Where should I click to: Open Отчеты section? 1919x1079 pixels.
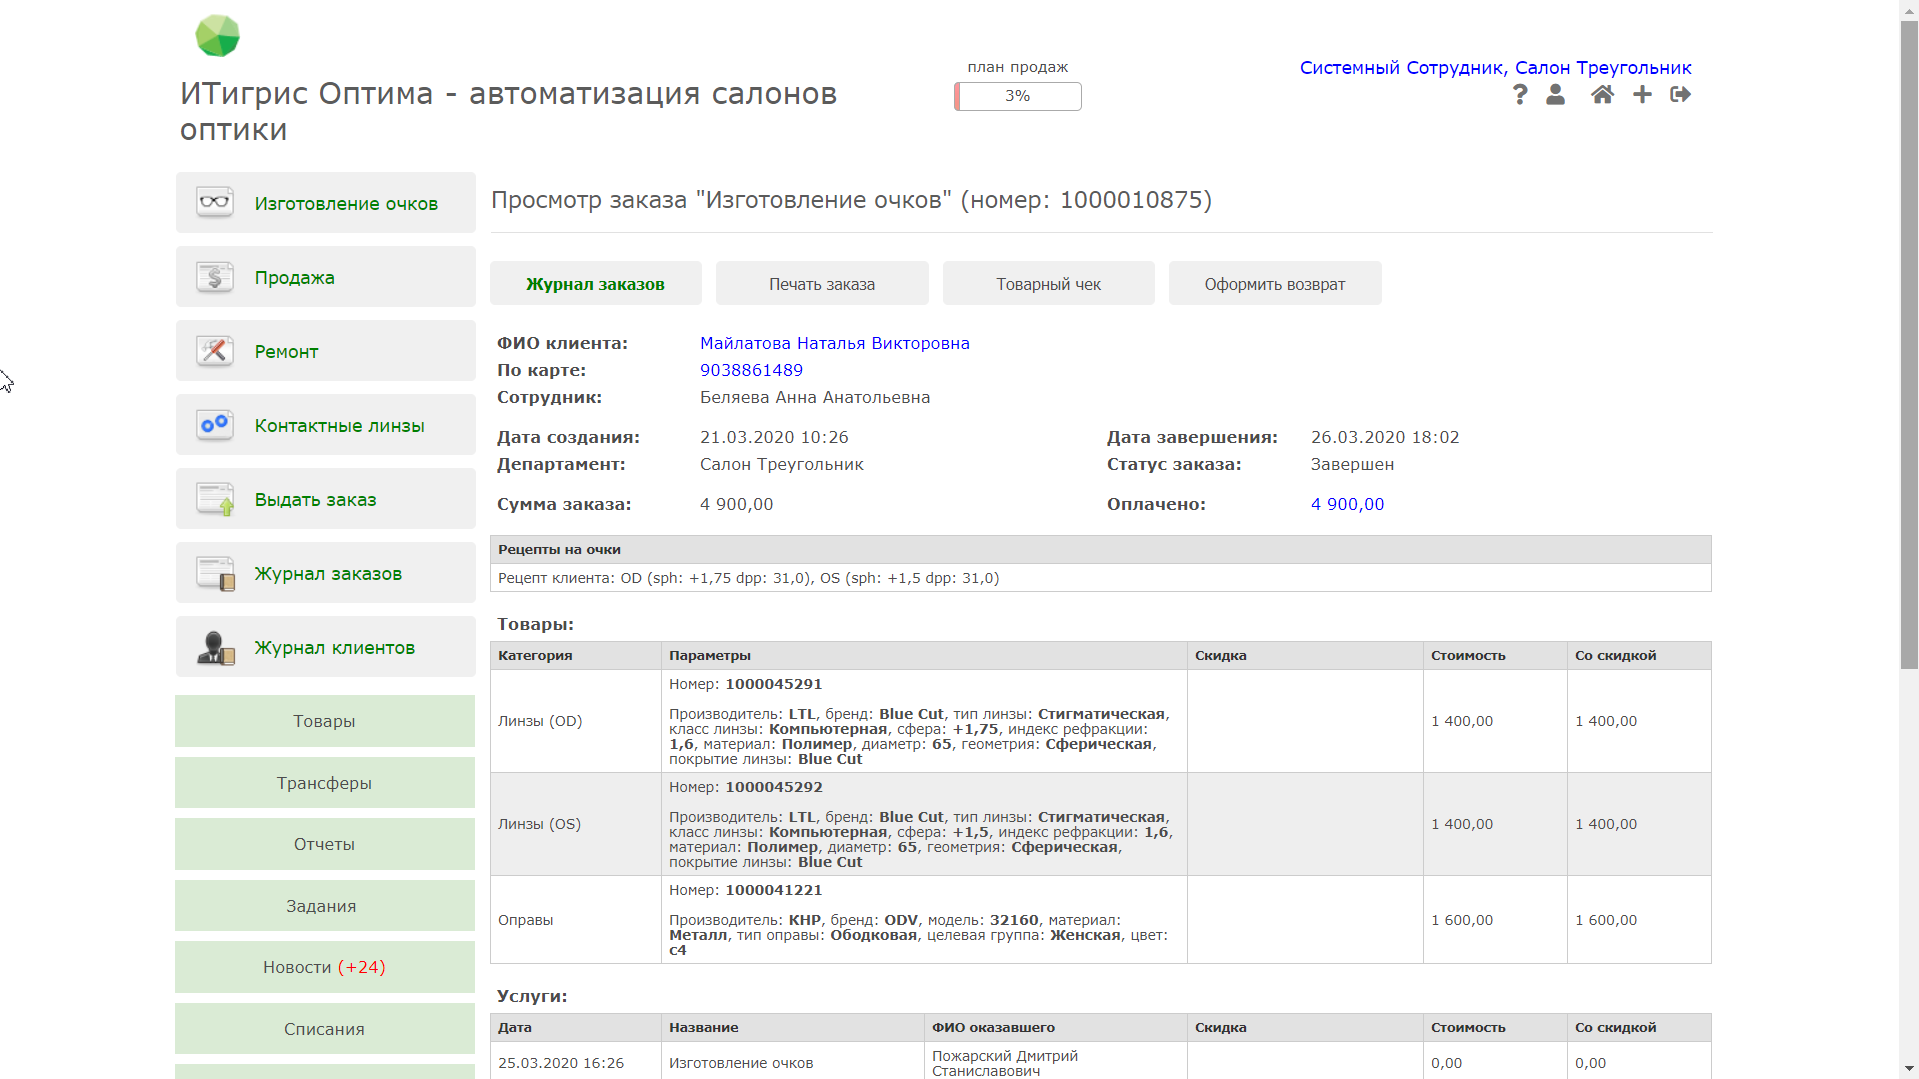click(325, 844)
